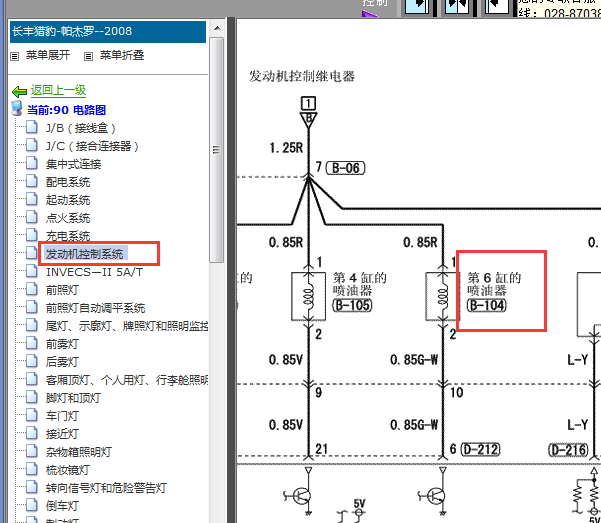Screen dimensions: 601x523
Task: Select the 发动机控制系统 entry
Action: 84,254
